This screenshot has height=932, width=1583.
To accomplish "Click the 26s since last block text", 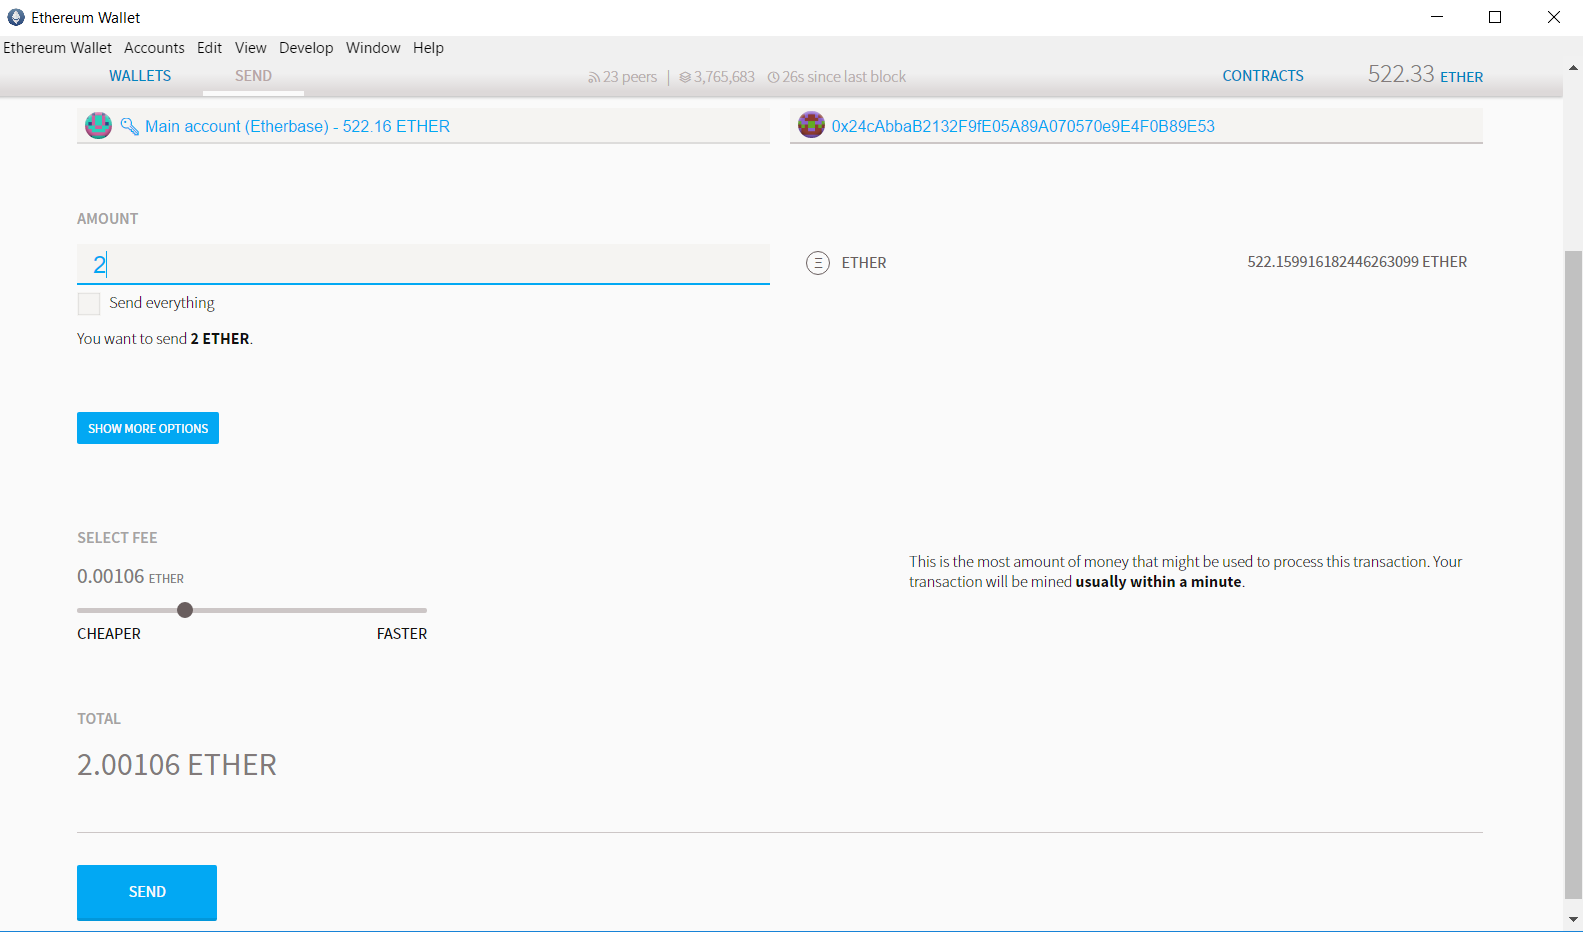I will [844, 77].
